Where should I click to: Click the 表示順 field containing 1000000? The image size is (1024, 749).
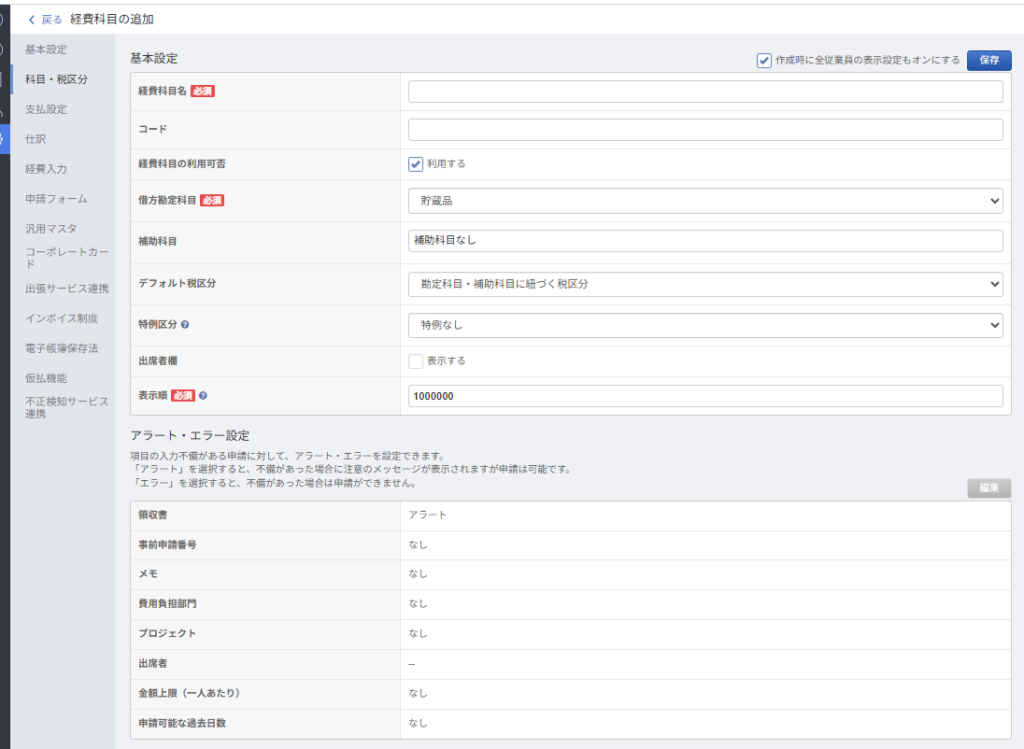(705, 396)
